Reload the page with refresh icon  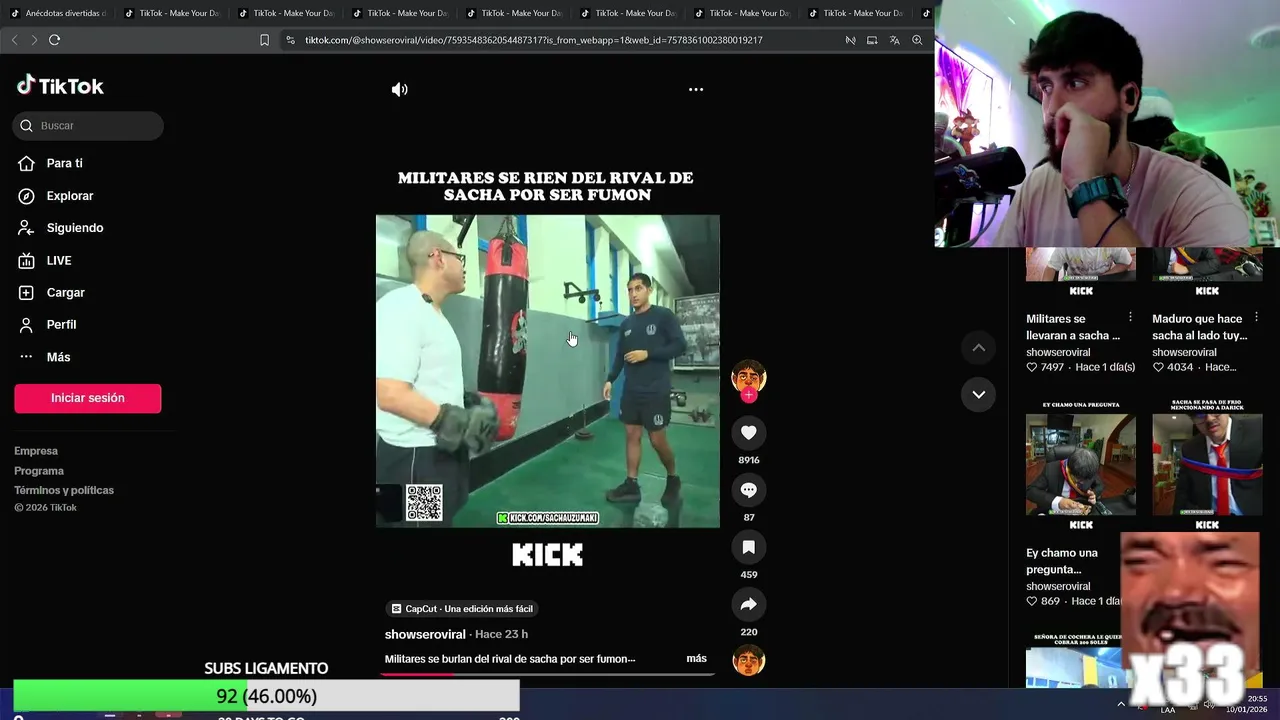pyautogui.click(x=54, y=40)
